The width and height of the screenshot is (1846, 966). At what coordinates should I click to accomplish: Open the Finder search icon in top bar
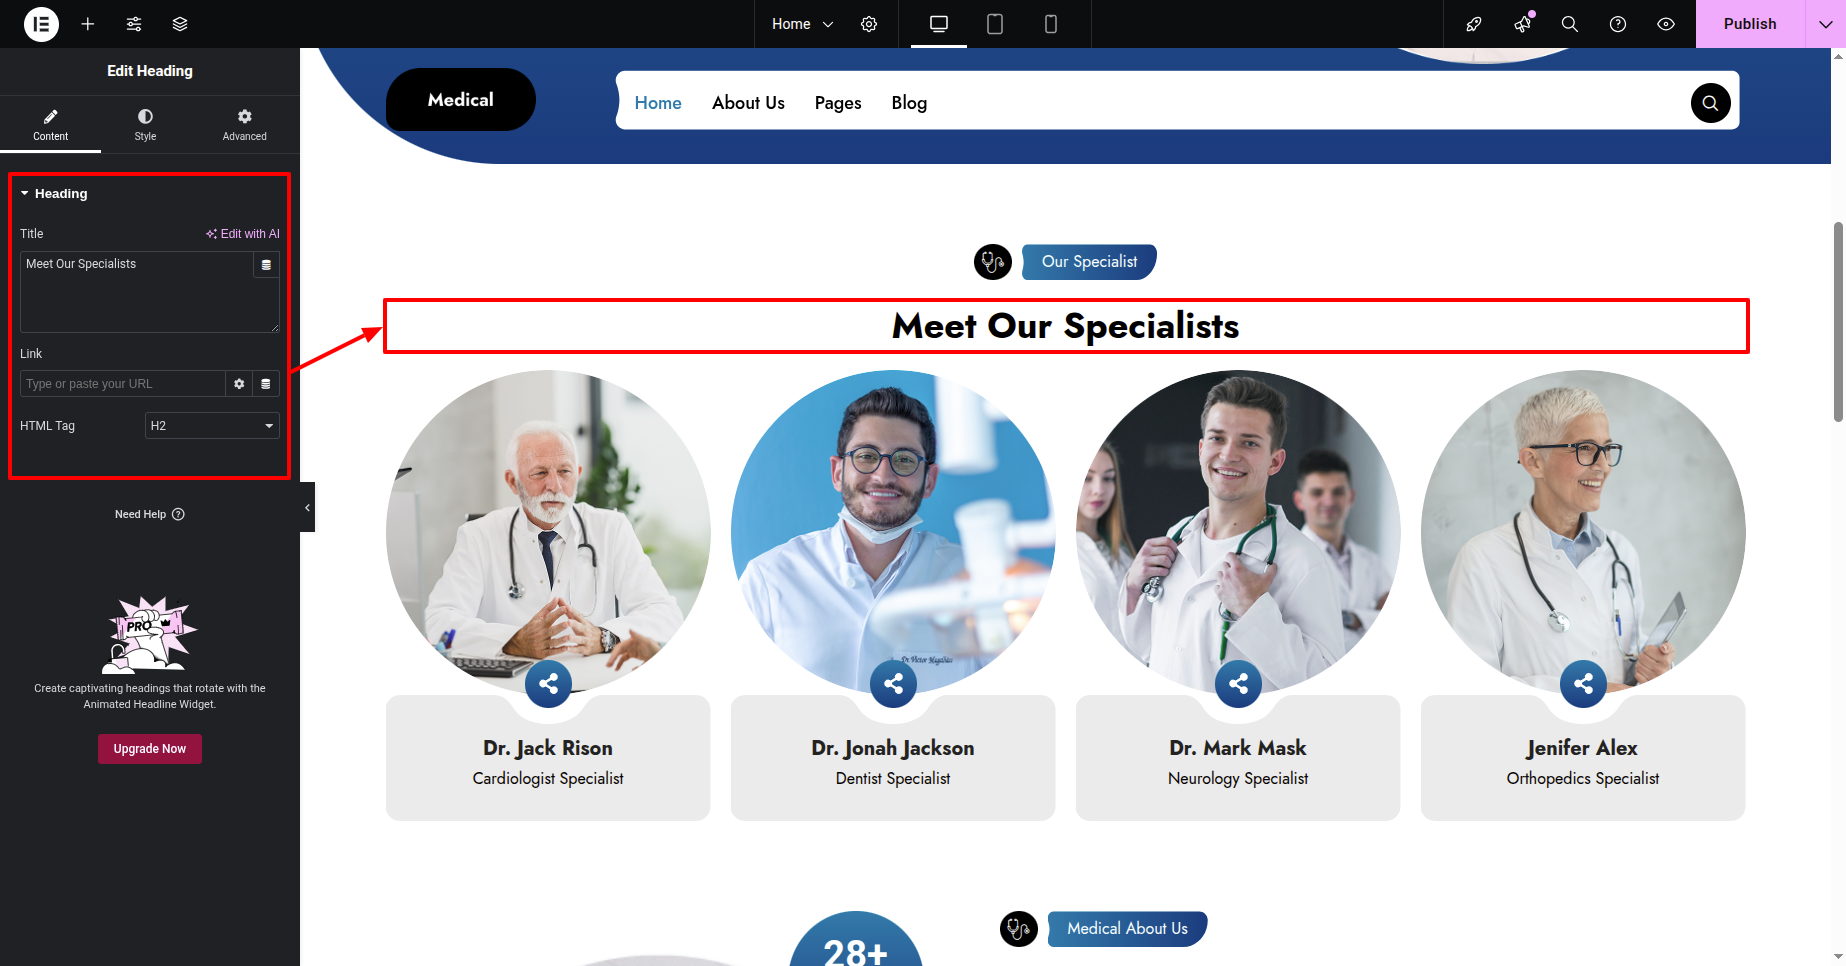click(x=1570, y=24)
